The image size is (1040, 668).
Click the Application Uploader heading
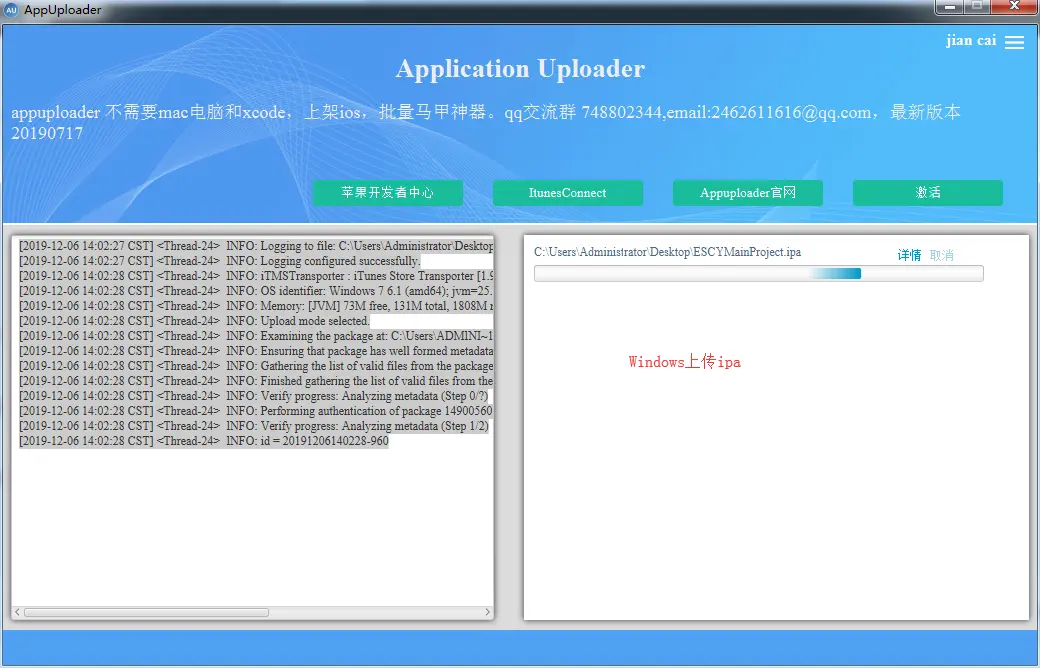(x=520, y=69)
